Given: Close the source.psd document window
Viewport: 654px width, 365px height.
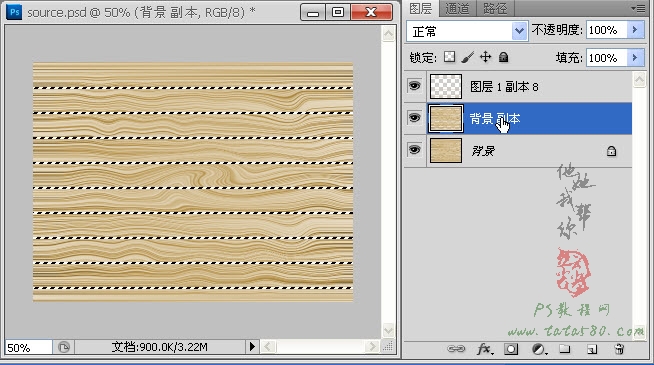Looking at the screenshot, I should (371, 13).
